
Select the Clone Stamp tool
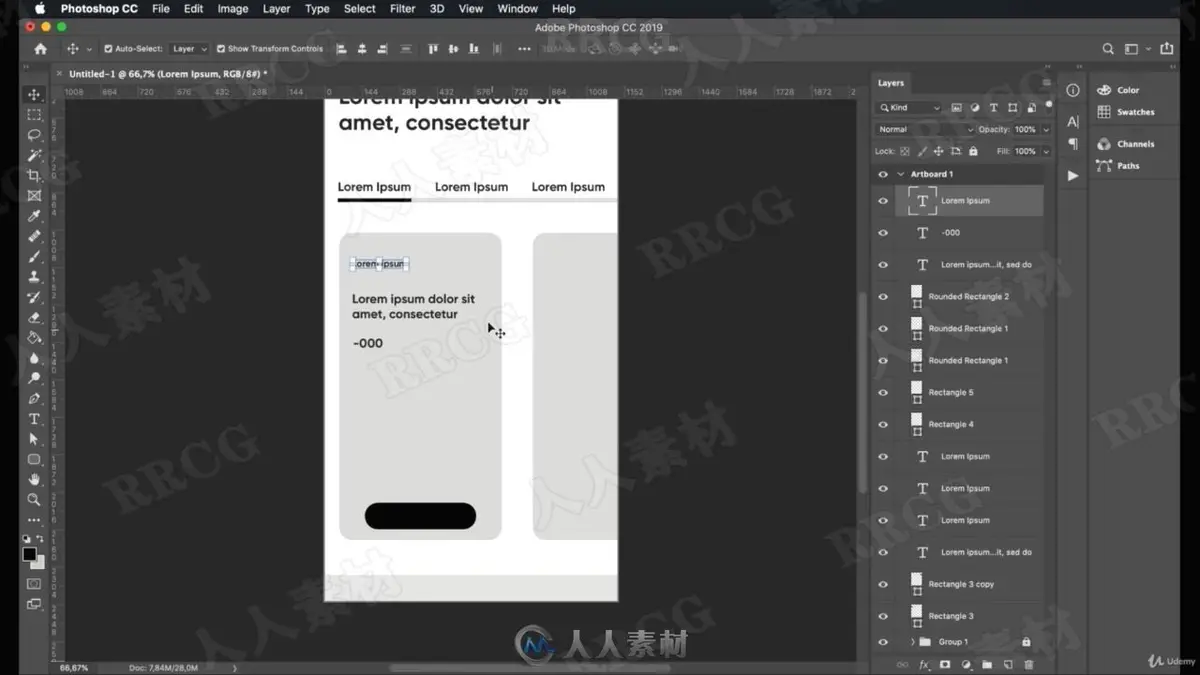(34, 277)
